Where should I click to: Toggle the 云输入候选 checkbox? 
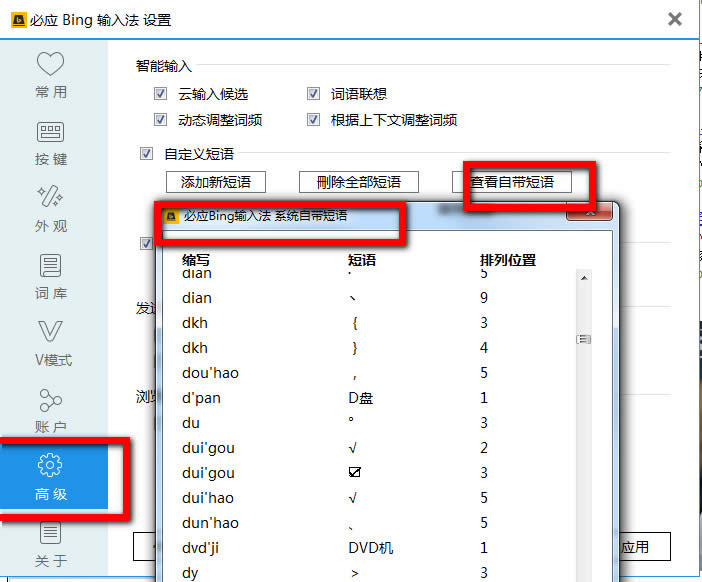click(160, 94)
